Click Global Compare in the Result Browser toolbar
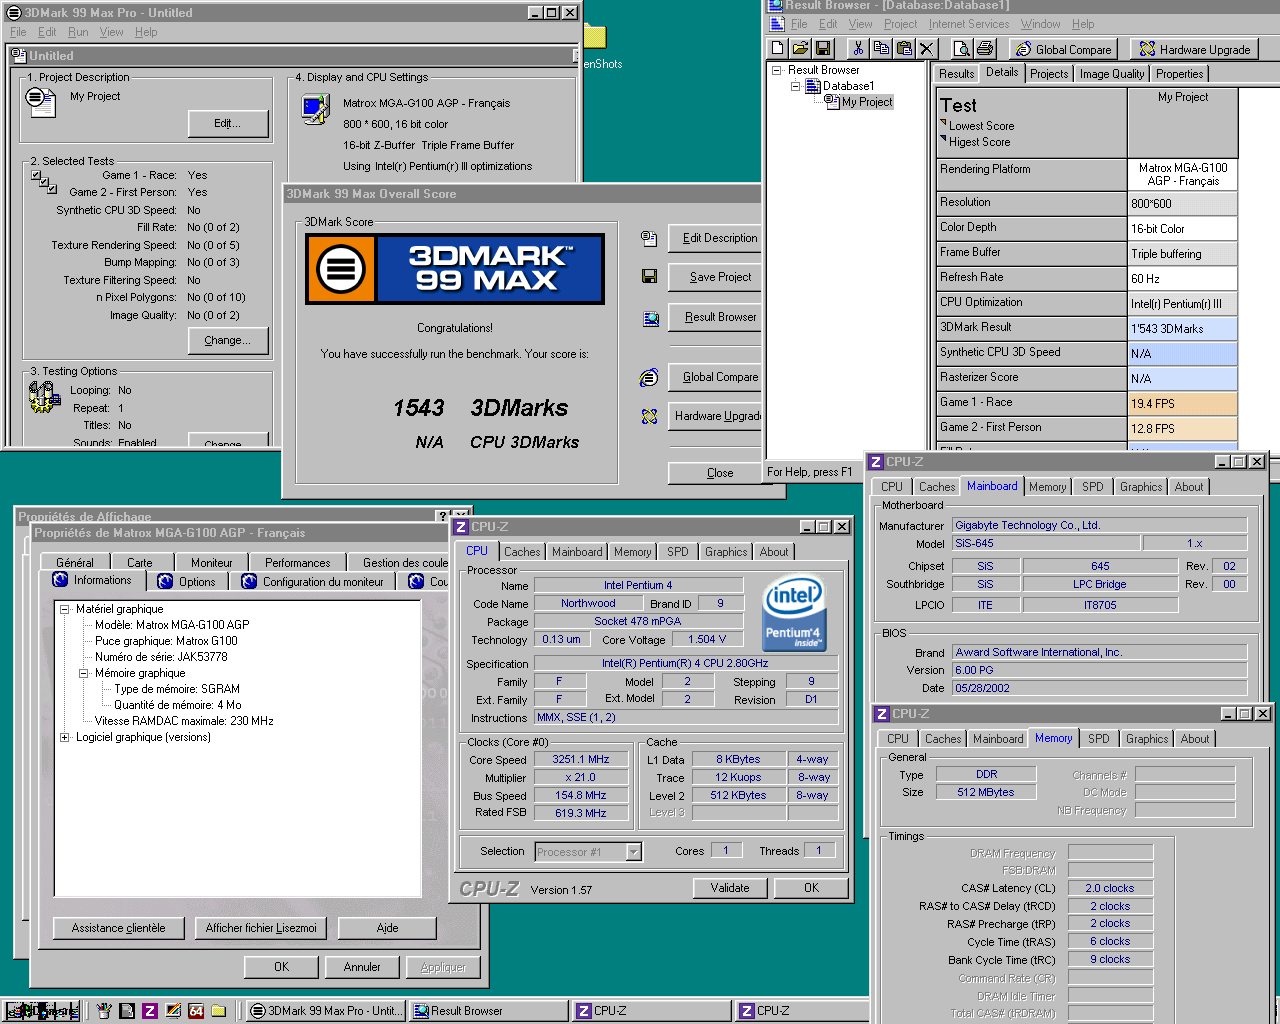The height and width of the screenshot is (1024, 1280). point(1063,49)
